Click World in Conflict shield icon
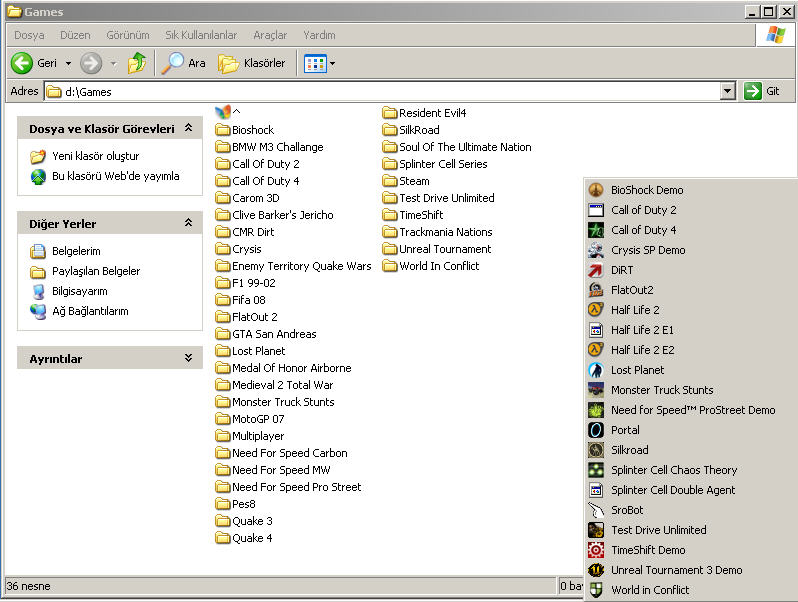The width and height of the screenshot is (798, 602). [x=596, y=590]
